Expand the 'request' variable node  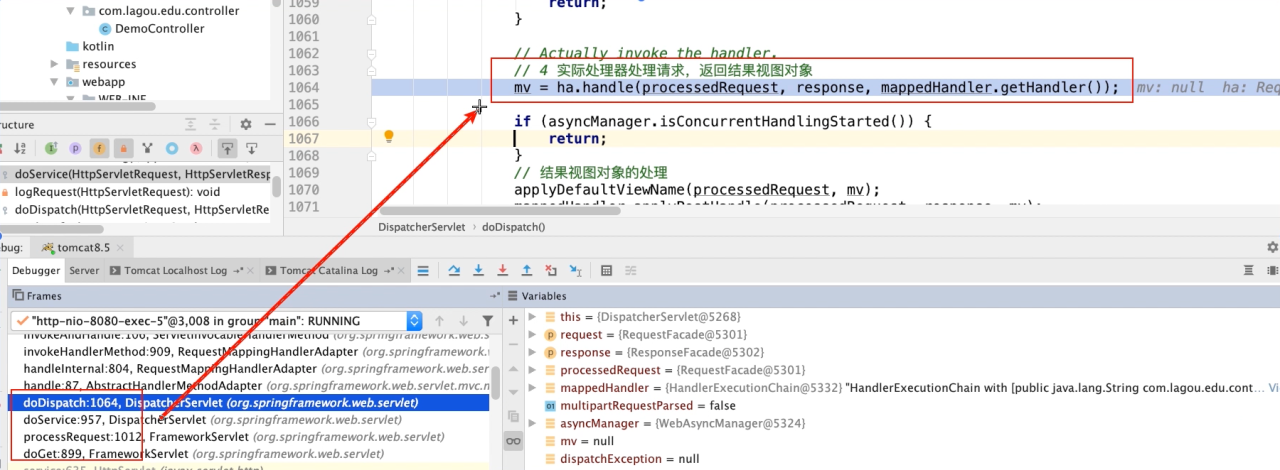click(x=533, y=335)
